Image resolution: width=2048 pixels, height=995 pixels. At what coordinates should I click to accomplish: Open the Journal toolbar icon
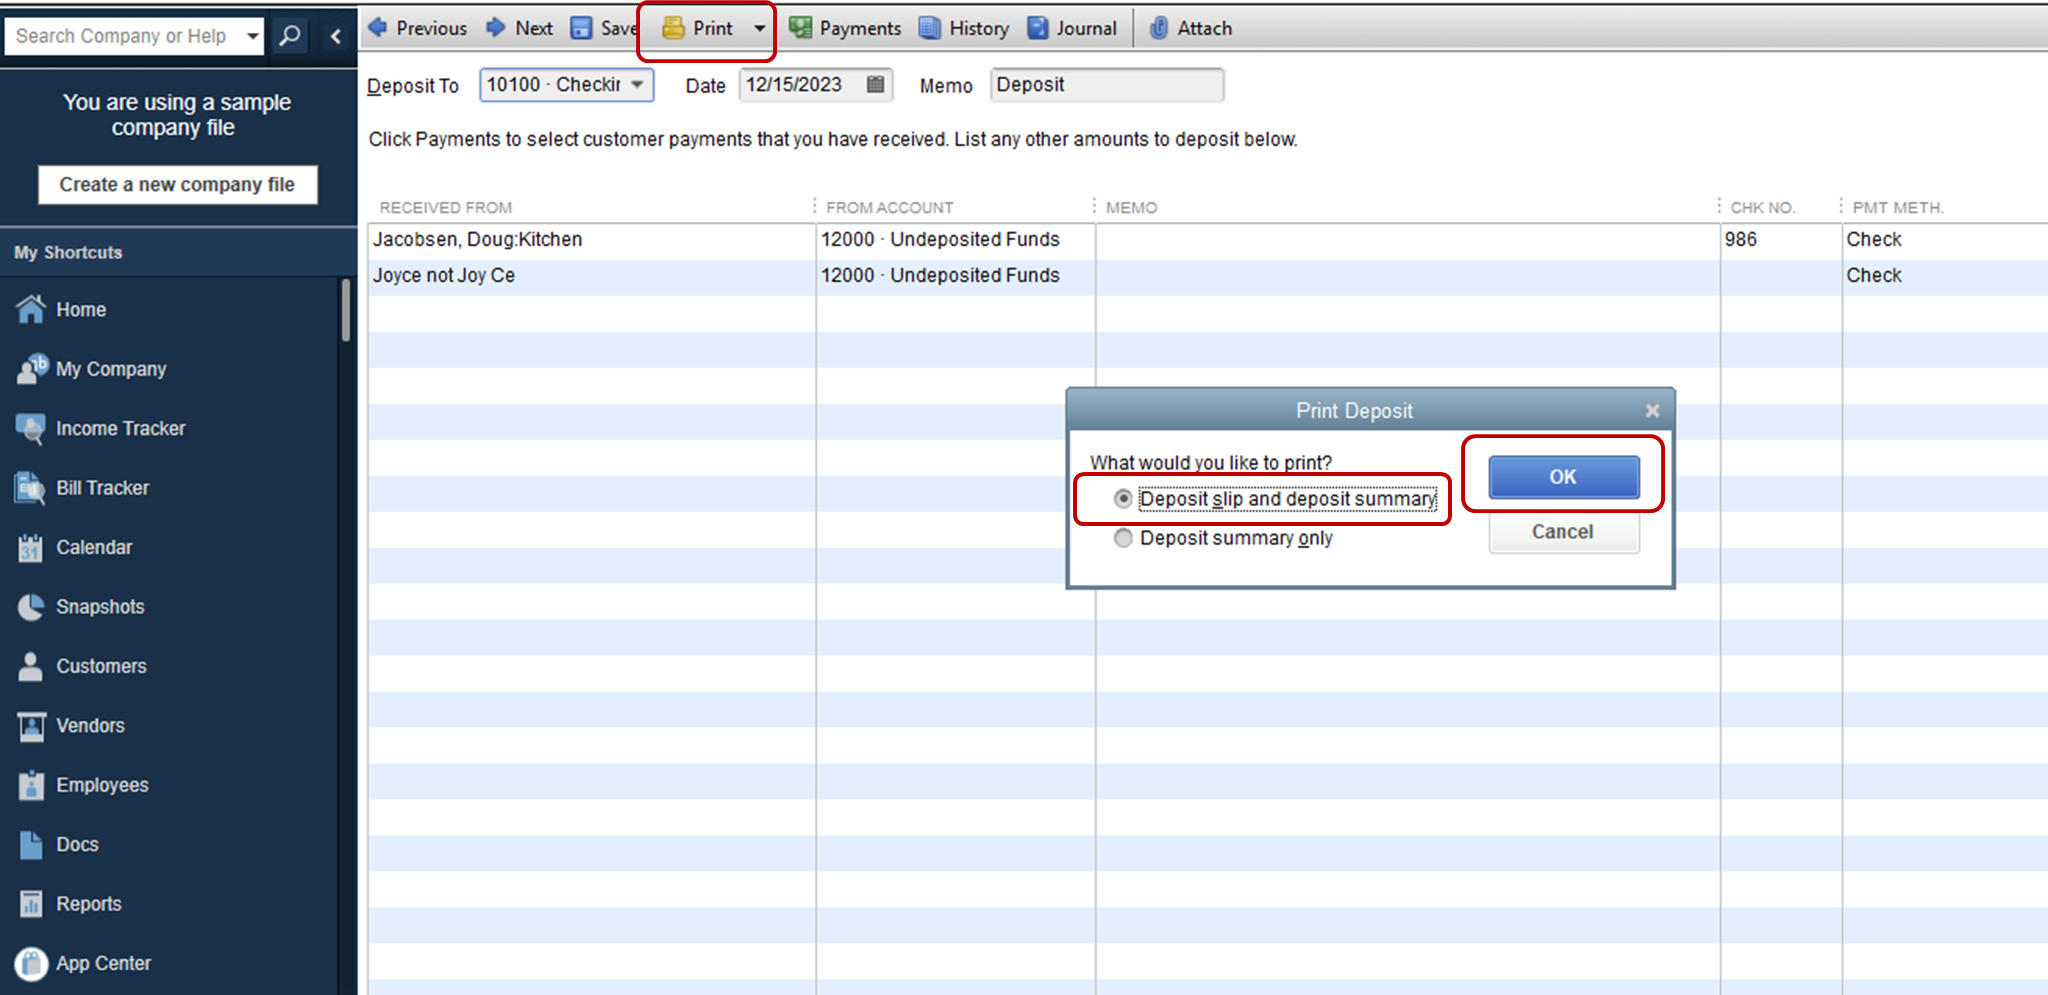[1039, 28]
